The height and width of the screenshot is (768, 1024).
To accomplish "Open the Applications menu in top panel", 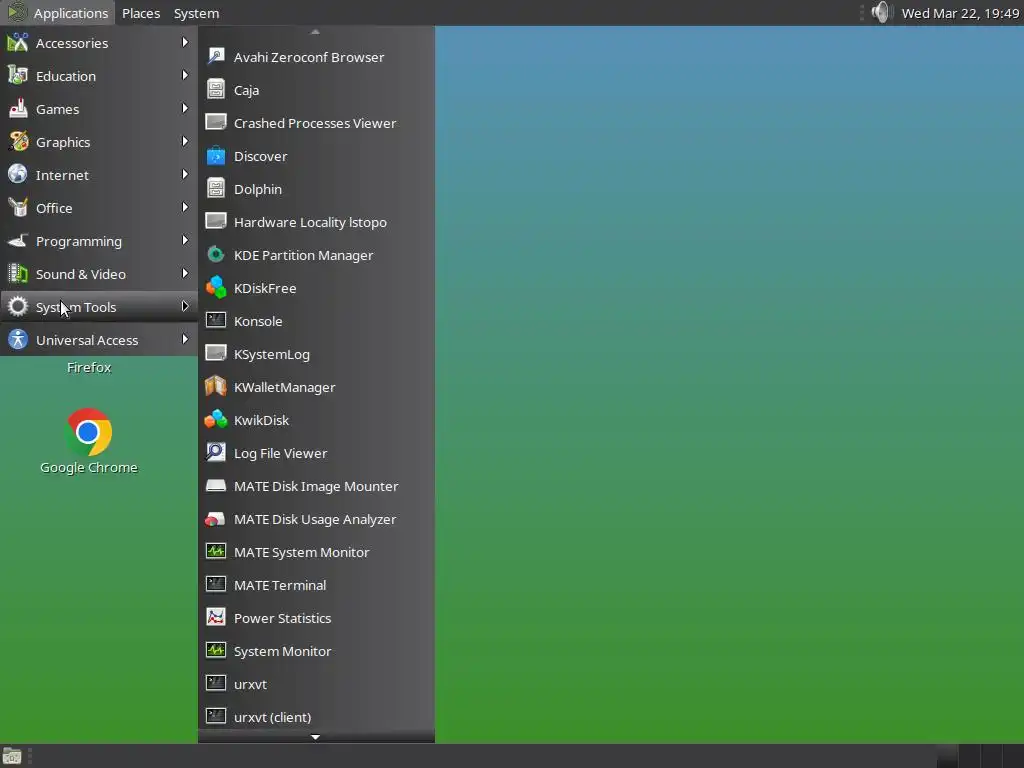I will pos(57,13).
